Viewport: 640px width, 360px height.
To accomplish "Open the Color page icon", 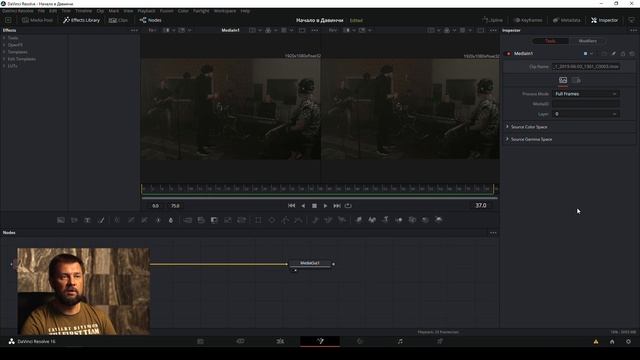I will [360, 341].
